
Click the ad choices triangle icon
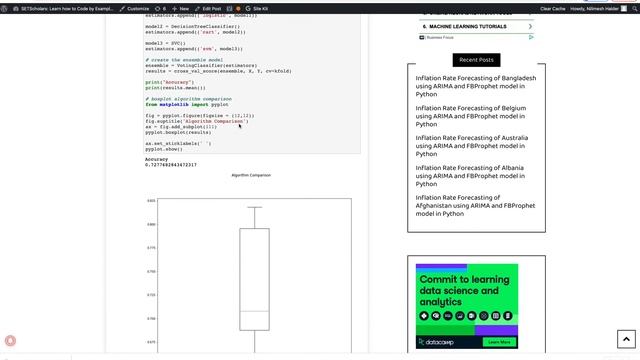(531, 37)
